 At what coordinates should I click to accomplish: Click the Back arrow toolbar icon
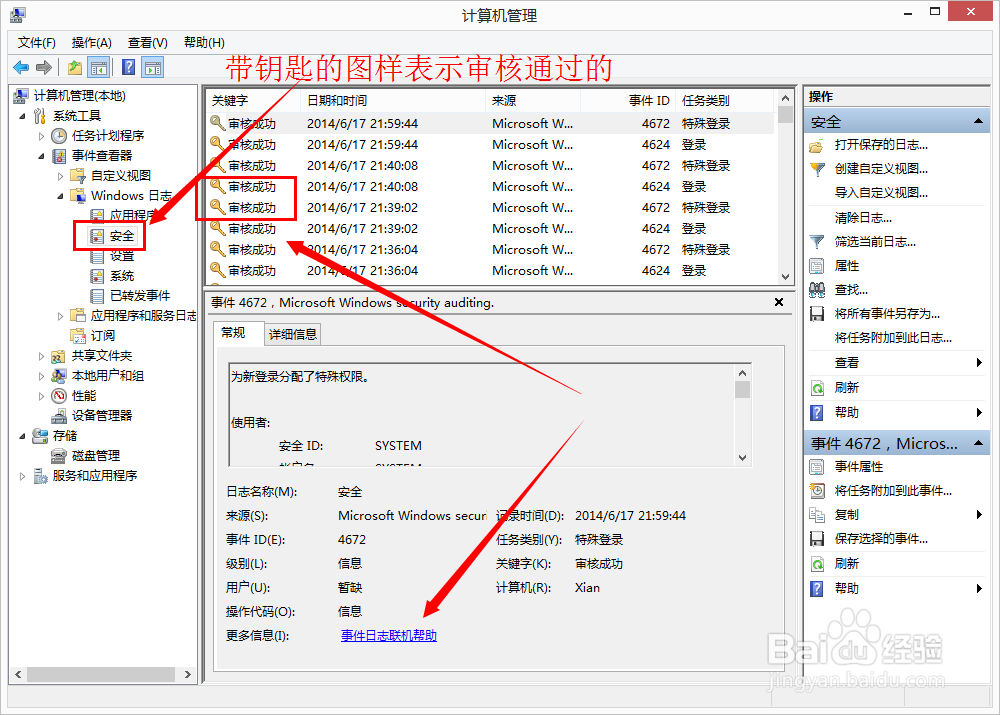coord(21,67)
